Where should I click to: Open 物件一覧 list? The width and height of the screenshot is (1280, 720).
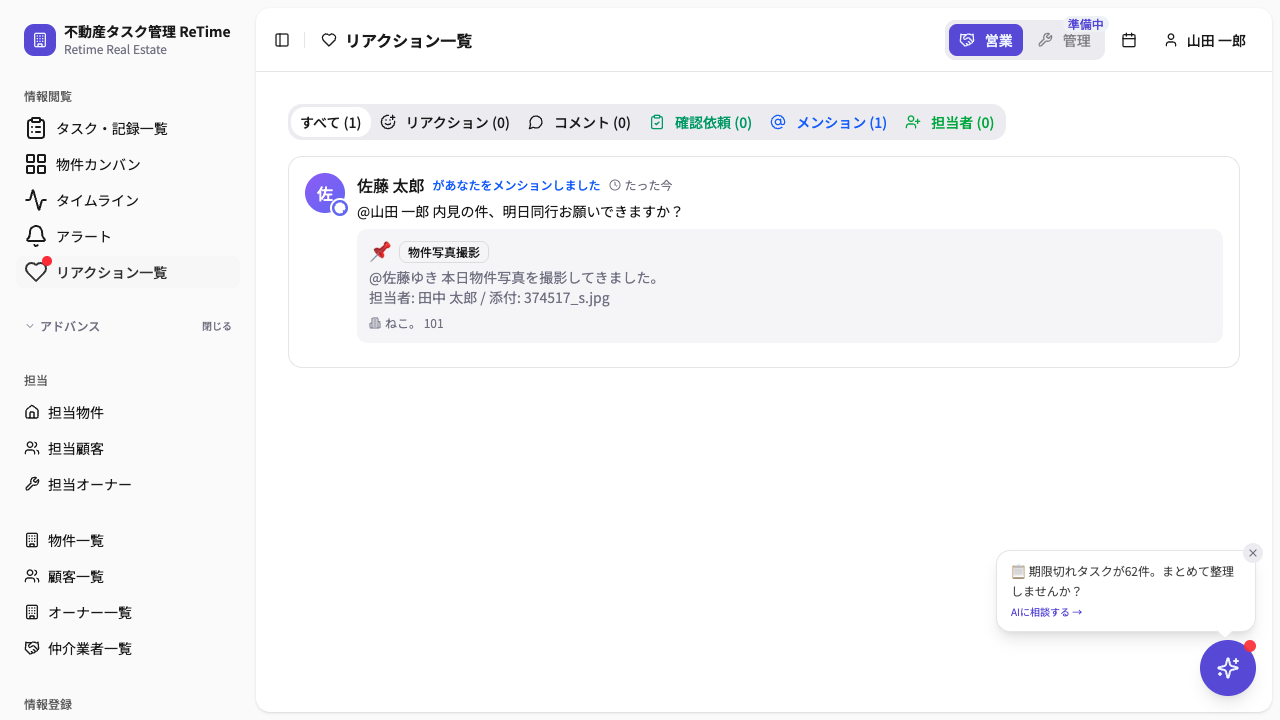click(128, 540)
